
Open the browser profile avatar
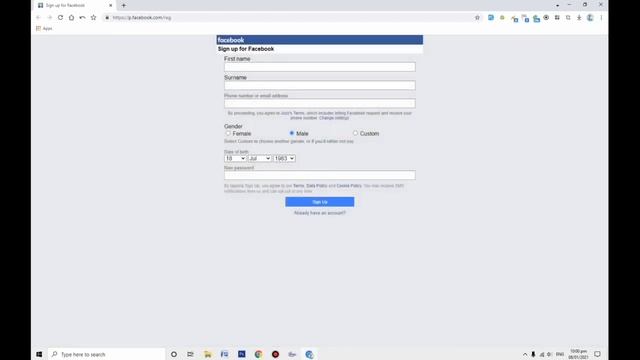(x=590, y=18)
